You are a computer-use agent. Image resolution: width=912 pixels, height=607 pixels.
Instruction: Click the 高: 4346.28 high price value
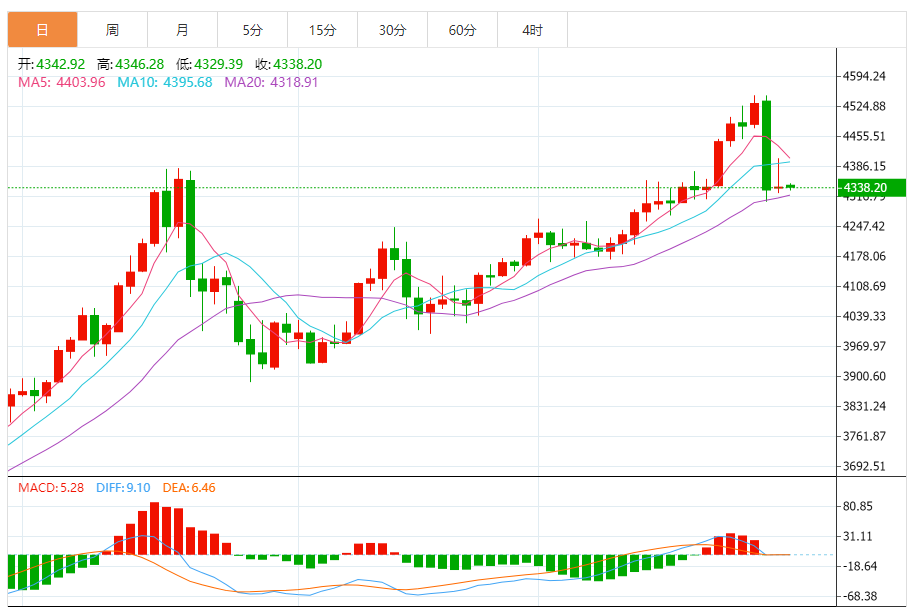click(x=131, y=64)
